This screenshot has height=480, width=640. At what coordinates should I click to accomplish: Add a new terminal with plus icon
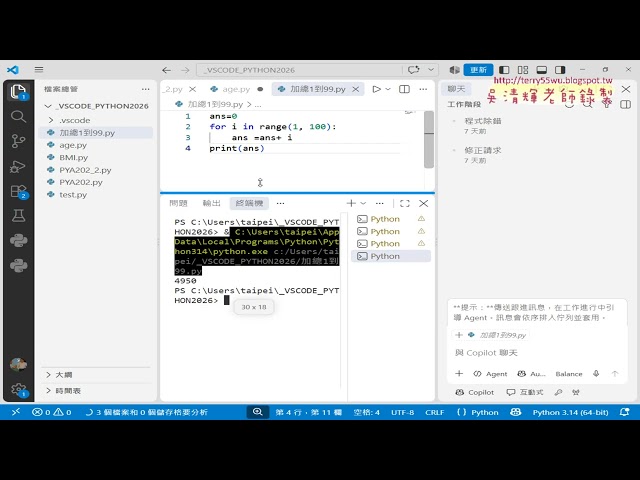(351, 203)
